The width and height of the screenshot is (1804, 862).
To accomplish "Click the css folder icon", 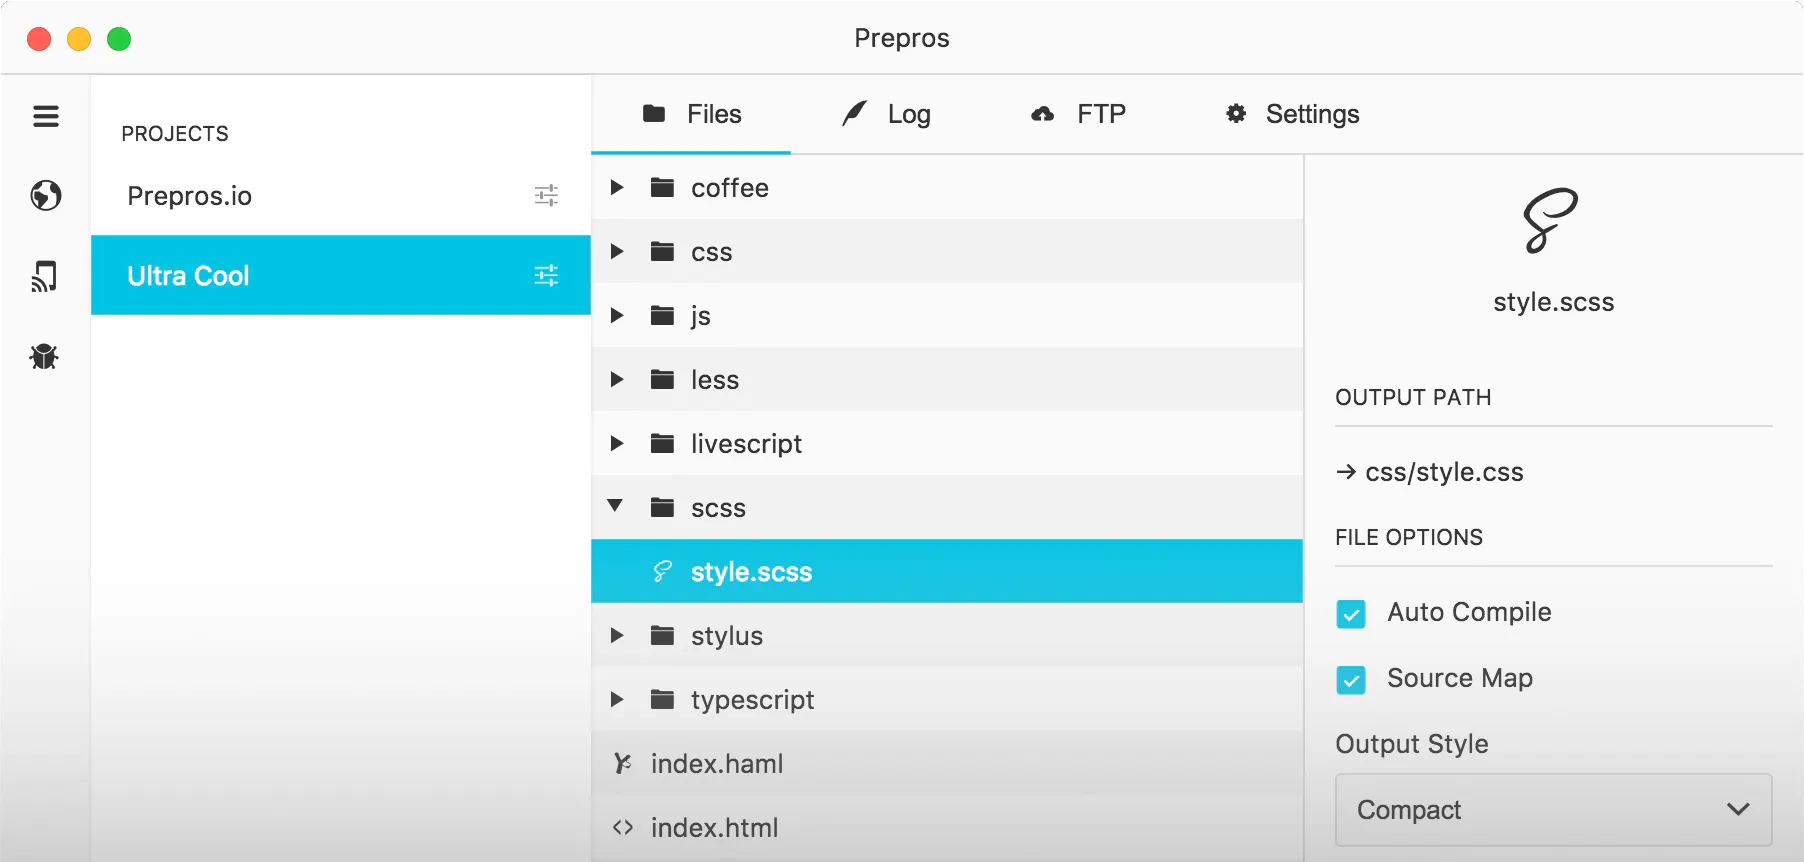I will [662, 251].
